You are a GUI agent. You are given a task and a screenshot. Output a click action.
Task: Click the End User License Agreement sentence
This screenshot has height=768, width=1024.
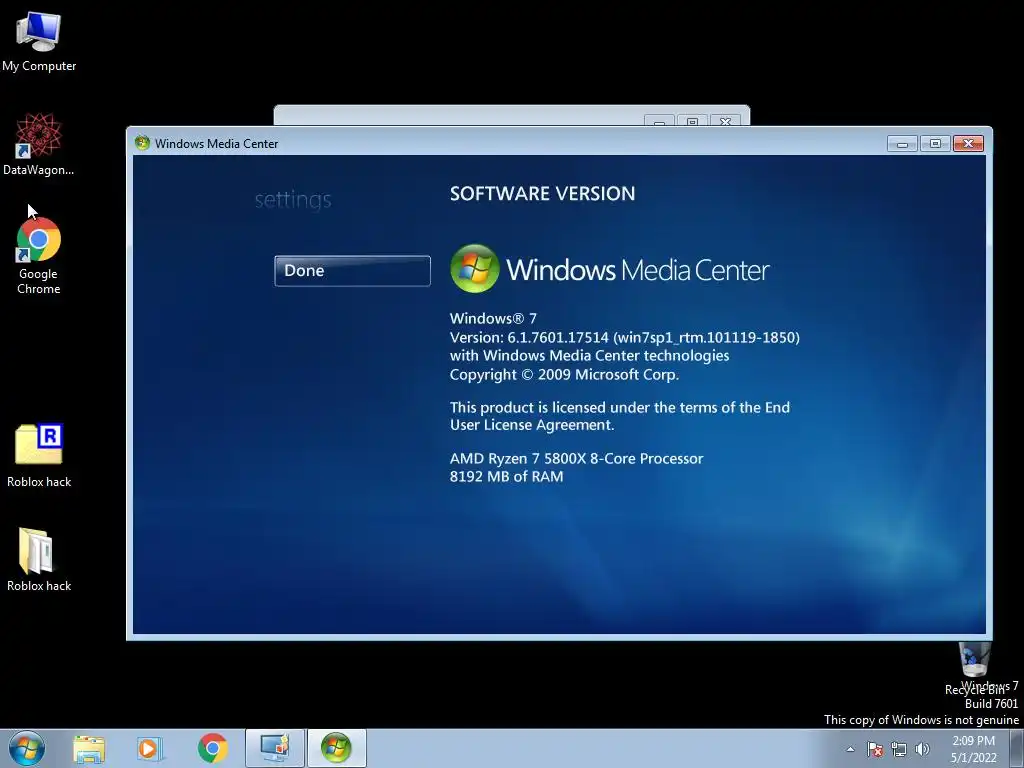tap(620, 416)
